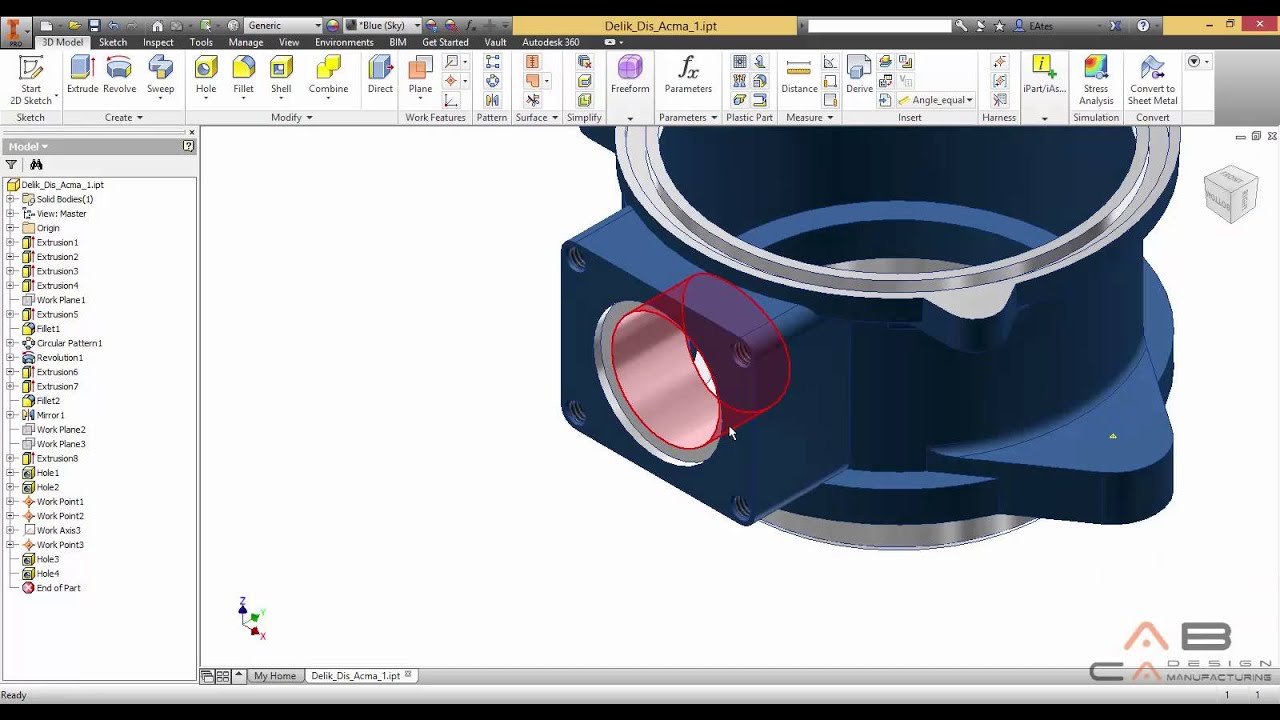Open the Environments ribbon tab
The image size is (1280, 720).
344,42
